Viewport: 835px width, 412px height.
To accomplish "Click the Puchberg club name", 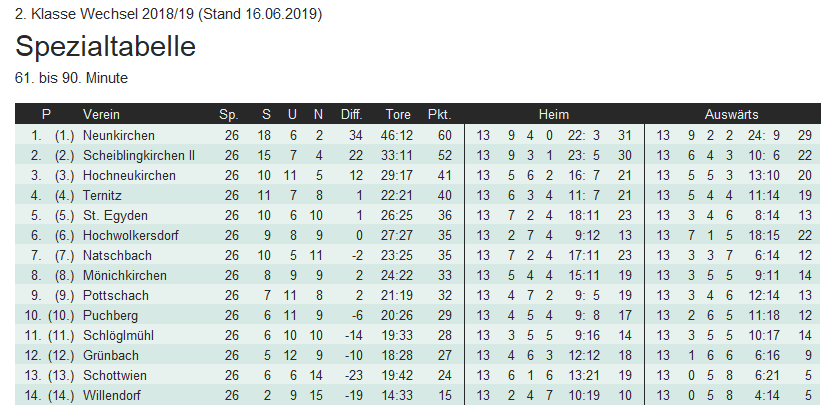I will click(110, 315).
